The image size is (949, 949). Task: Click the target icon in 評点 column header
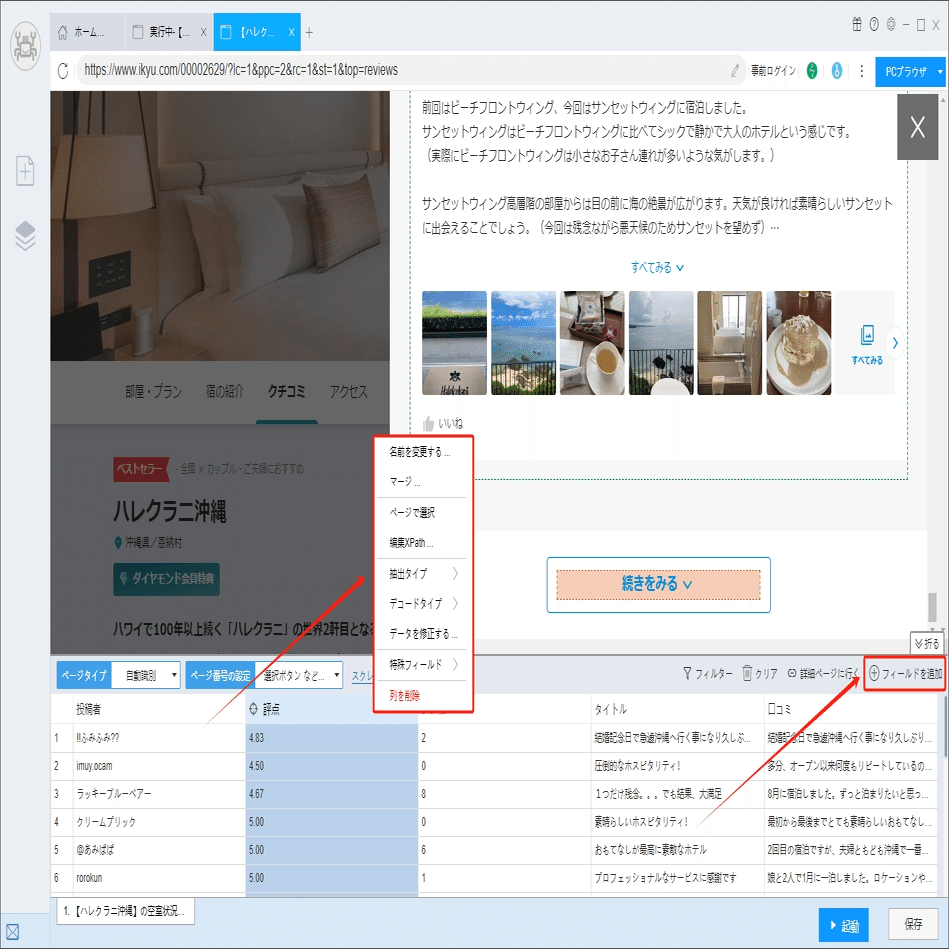pos(253,709)
